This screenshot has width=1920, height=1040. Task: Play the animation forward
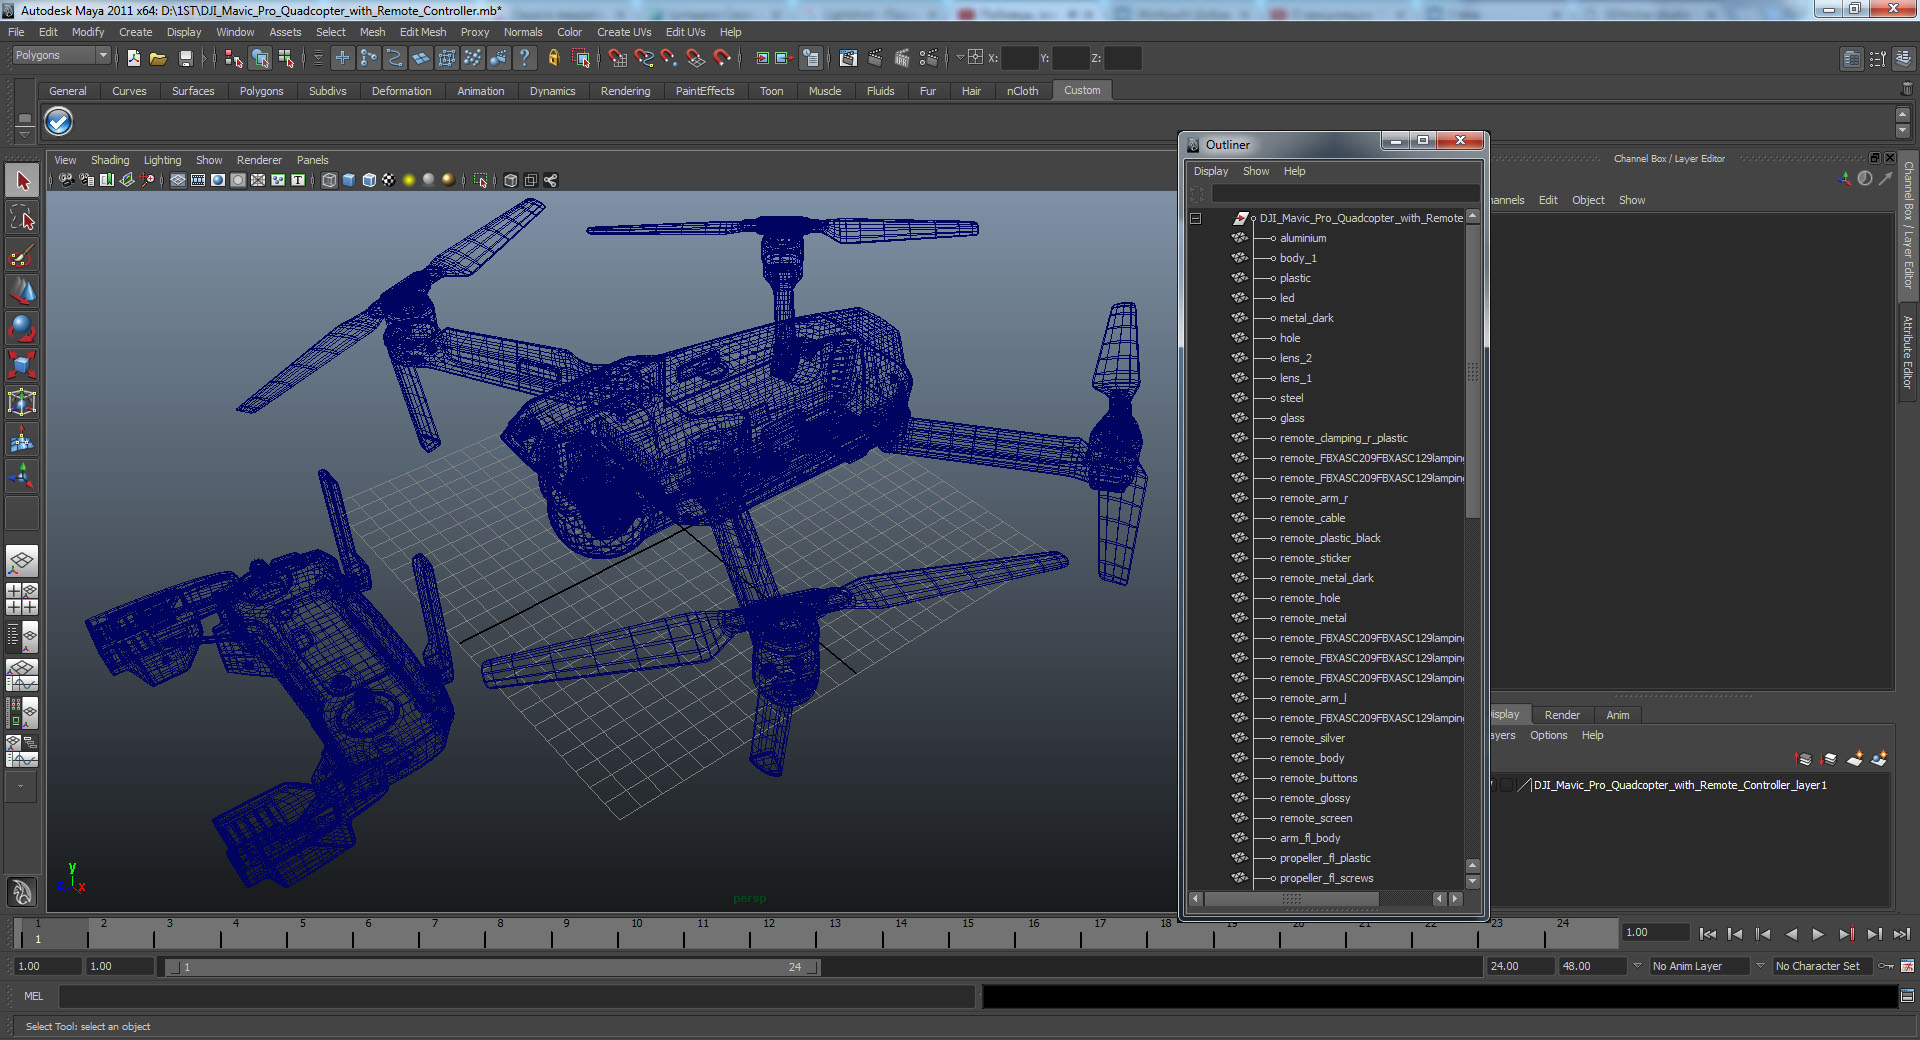coord(1818,934)
